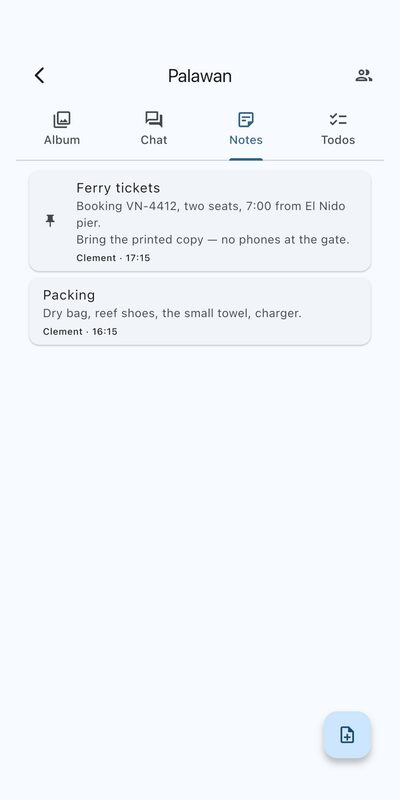Switch to the Chat tab label
Screen dimensions: 400x800
[154, 140]
